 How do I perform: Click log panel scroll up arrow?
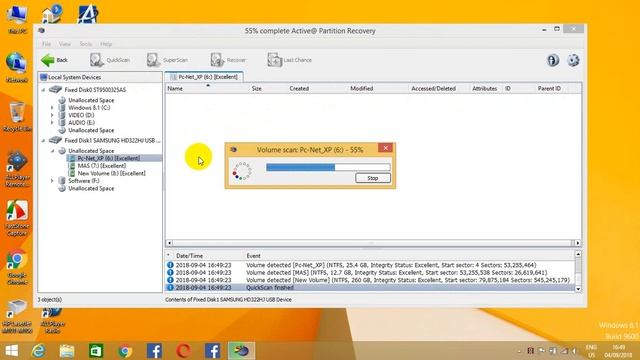pyautogui.click(x=578, y=254)
